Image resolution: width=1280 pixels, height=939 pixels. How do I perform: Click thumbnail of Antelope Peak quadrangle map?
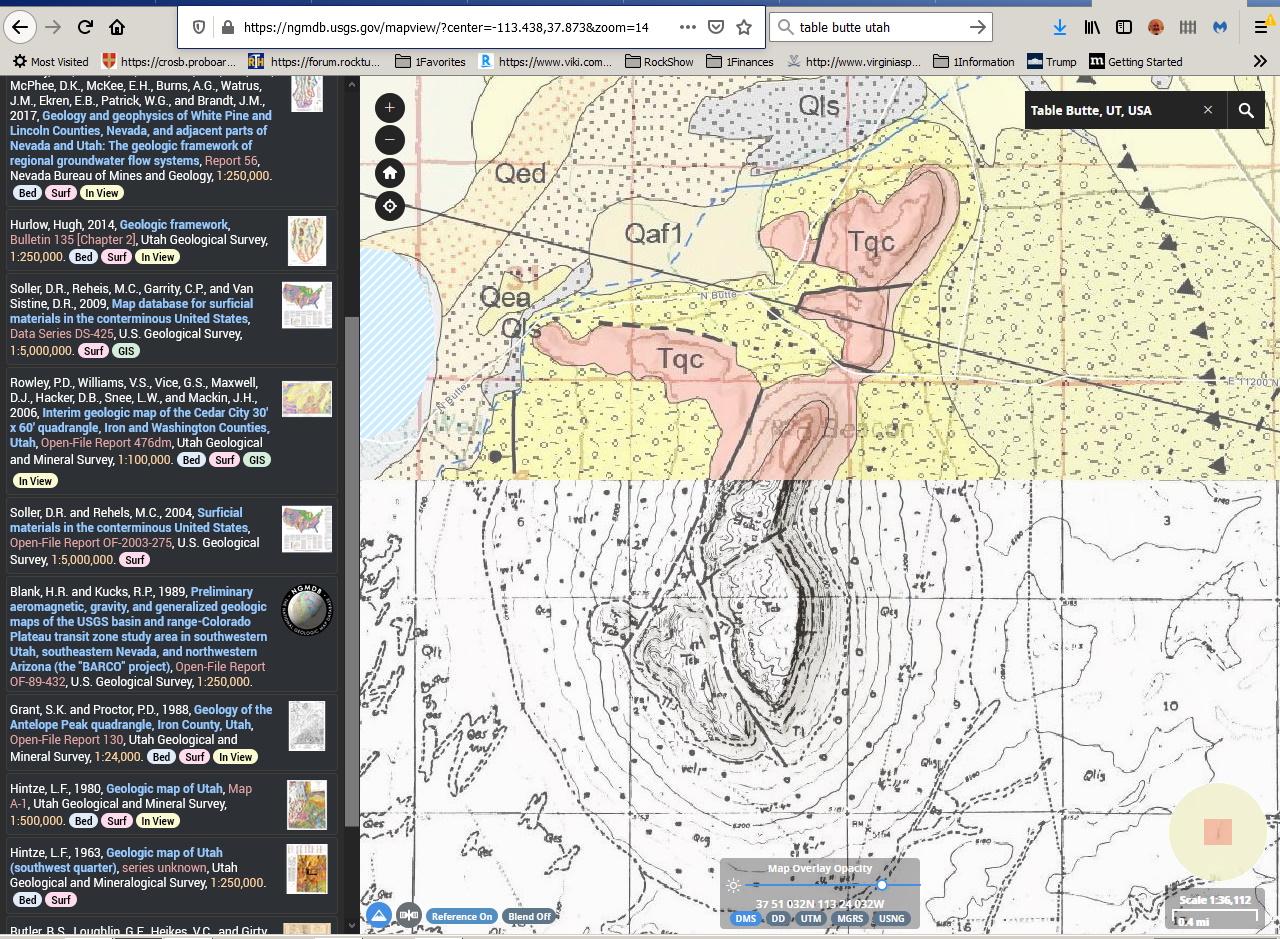pyautogui.click(x=307, y=725)
